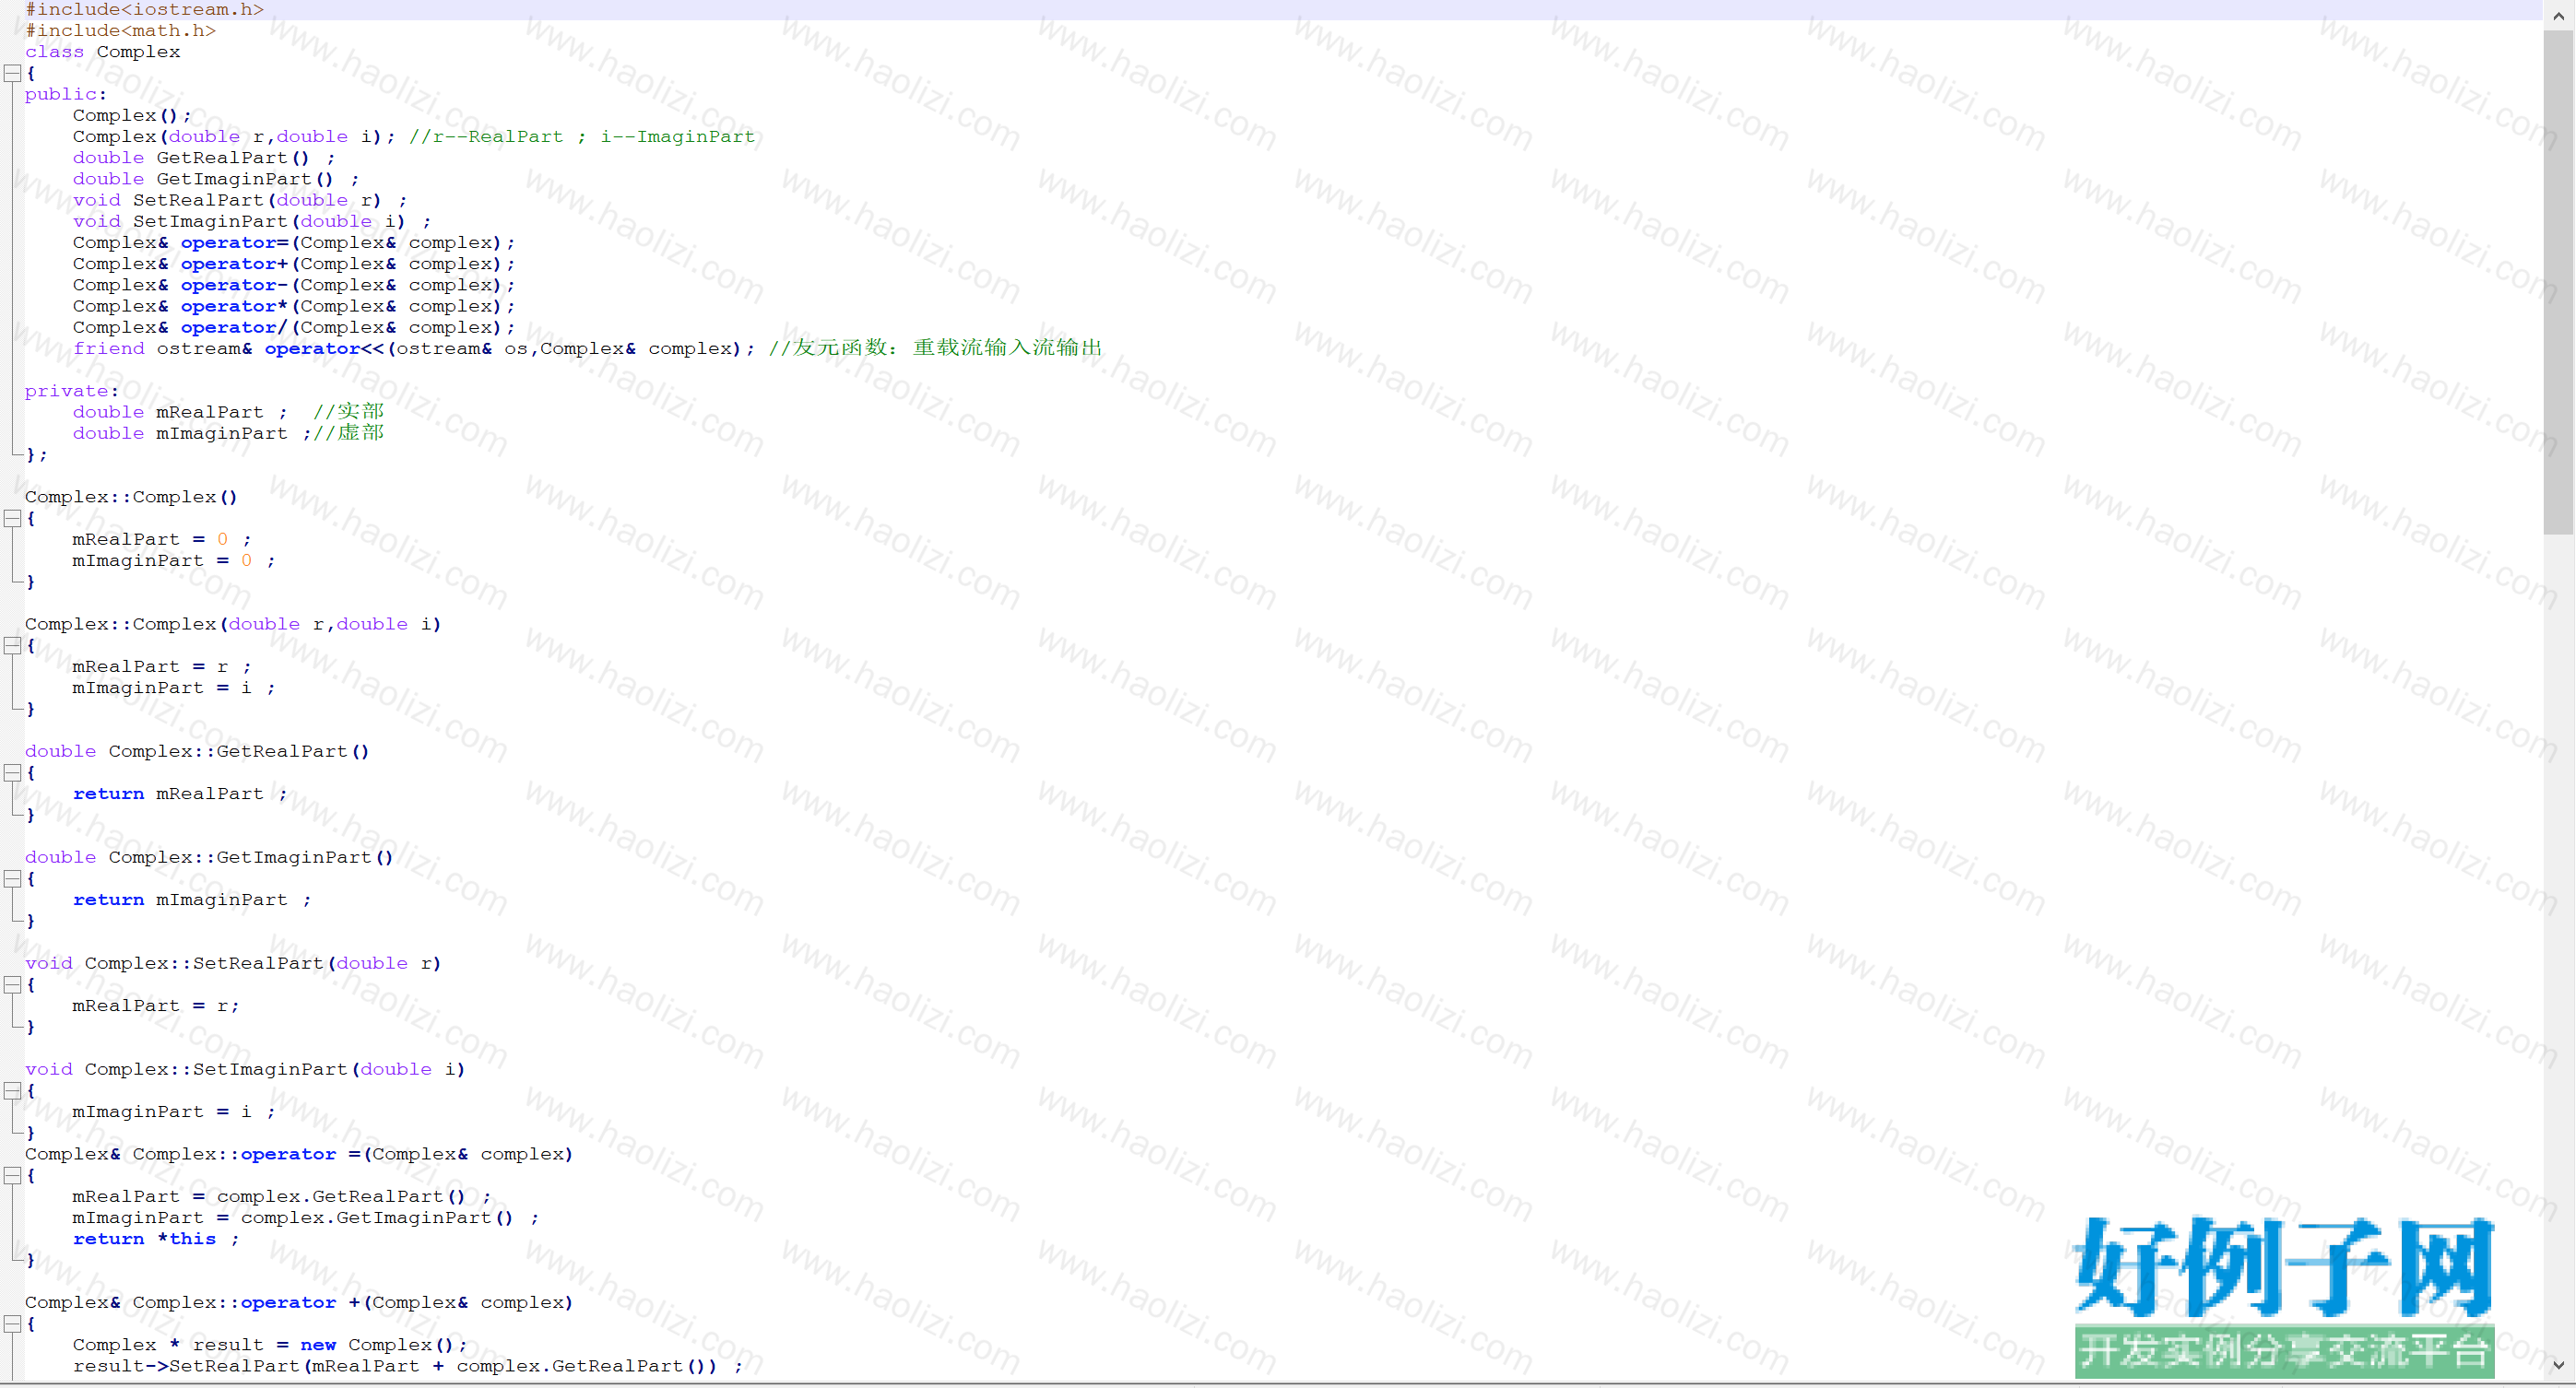Collapse the GetRealPart function fold
This screenshot has height=1388, width=2576.
coord(12,772)
